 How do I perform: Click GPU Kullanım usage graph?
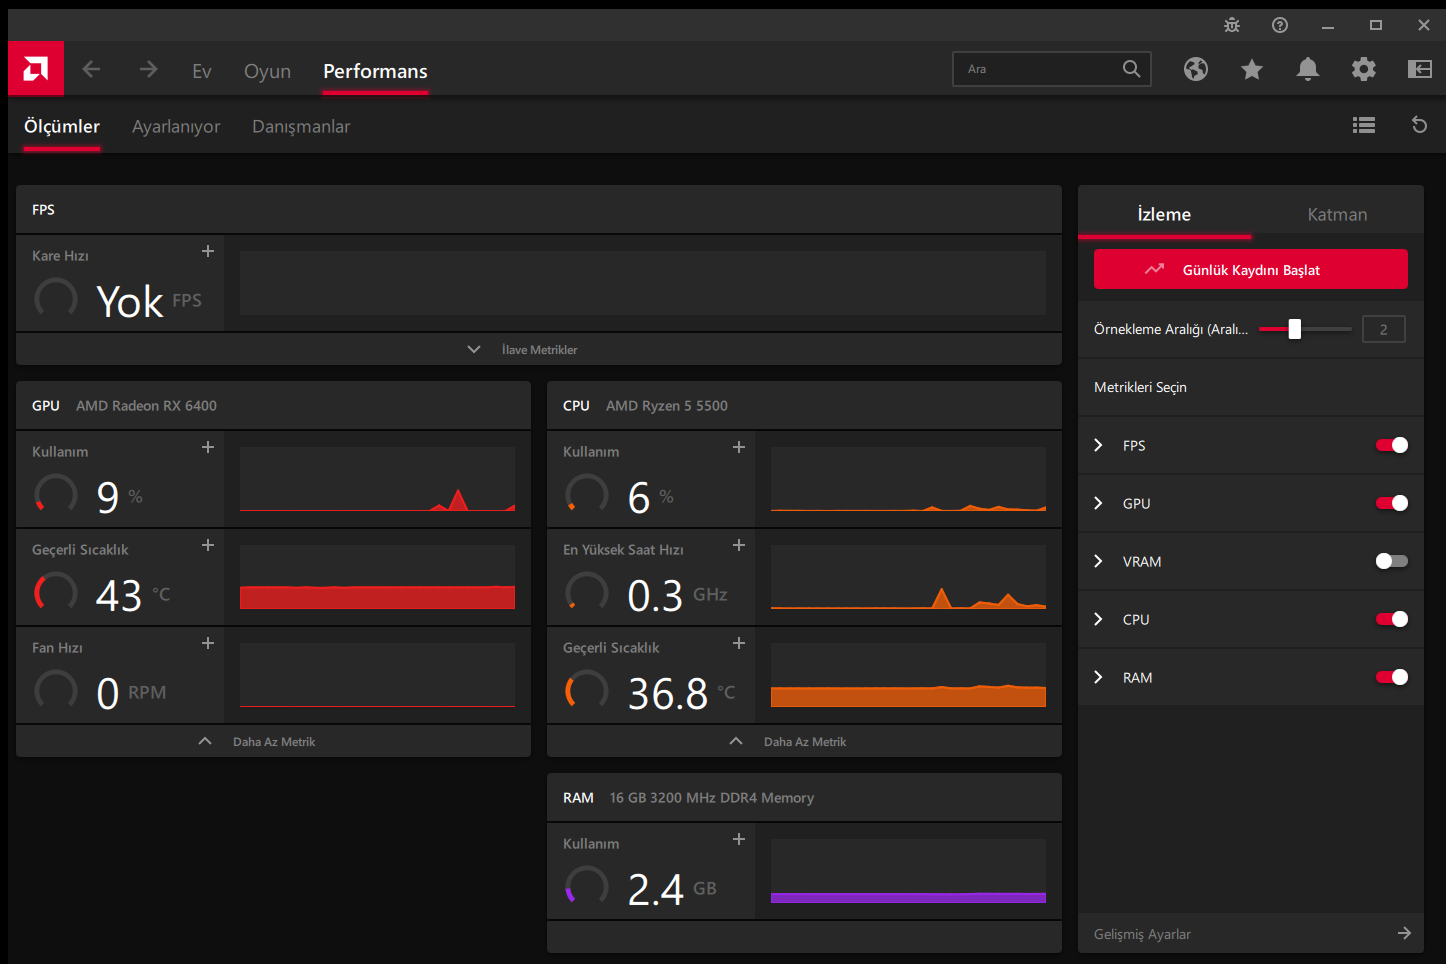(x=377, y=479)
